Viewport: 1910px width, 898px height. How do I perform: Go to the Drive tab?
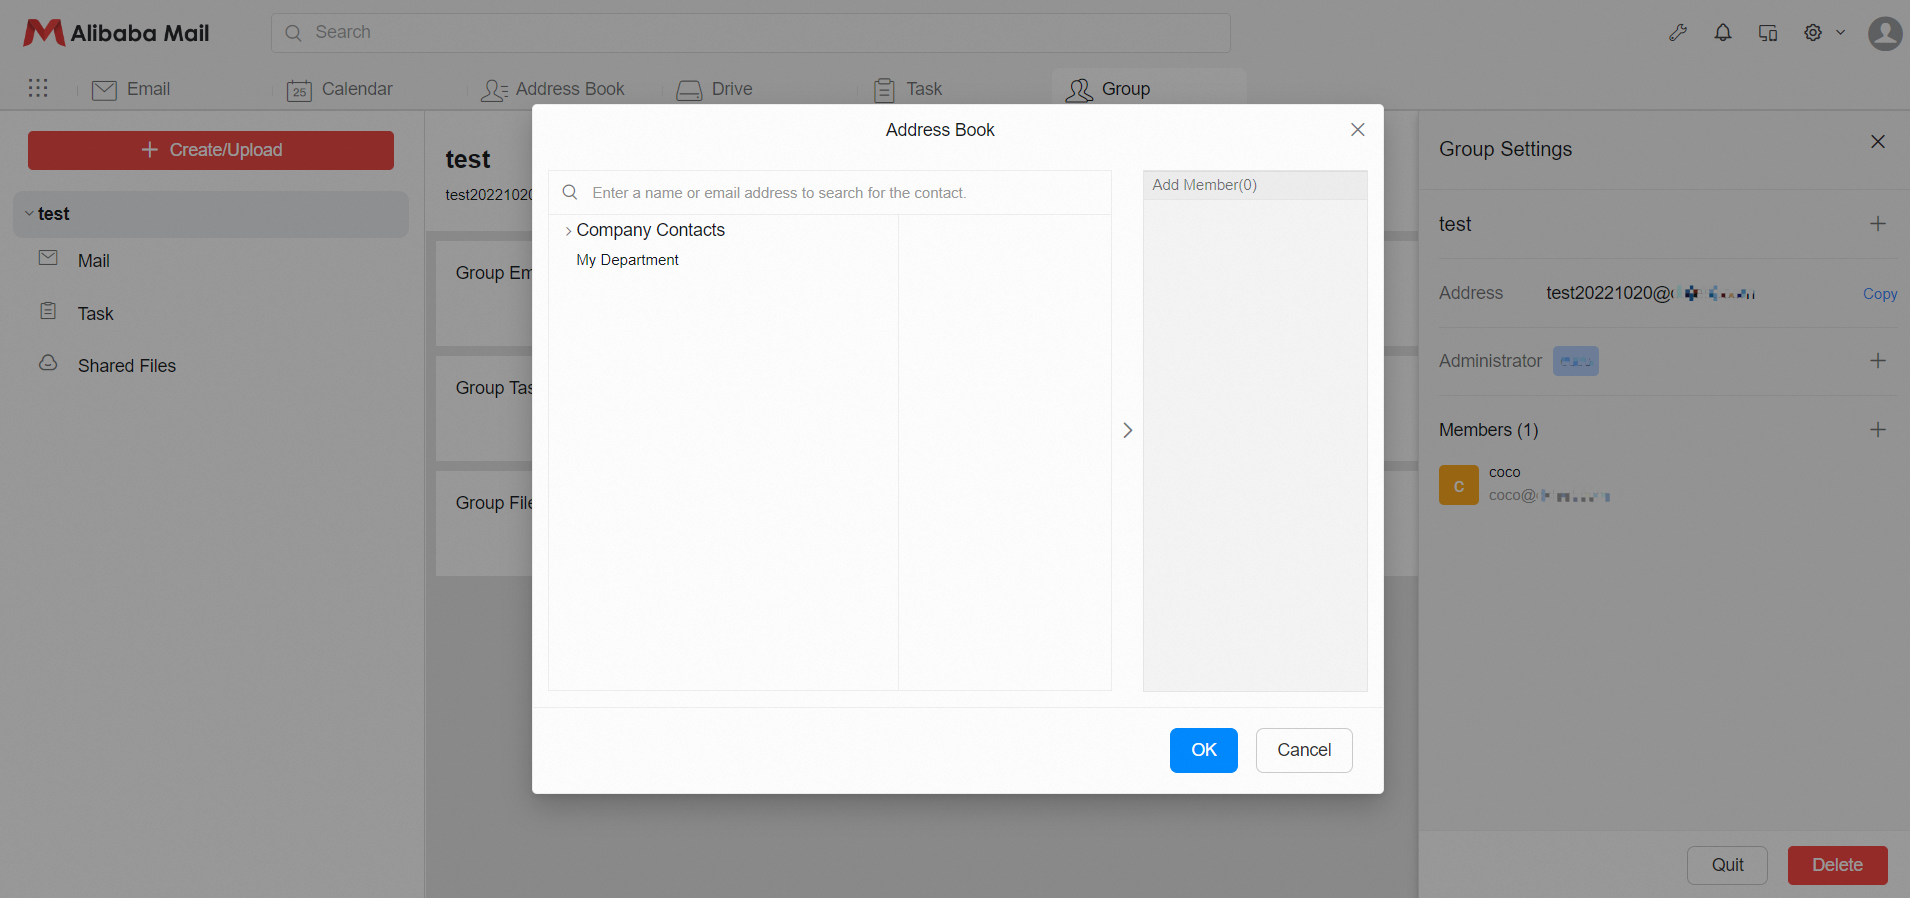(x=714, y=89)
